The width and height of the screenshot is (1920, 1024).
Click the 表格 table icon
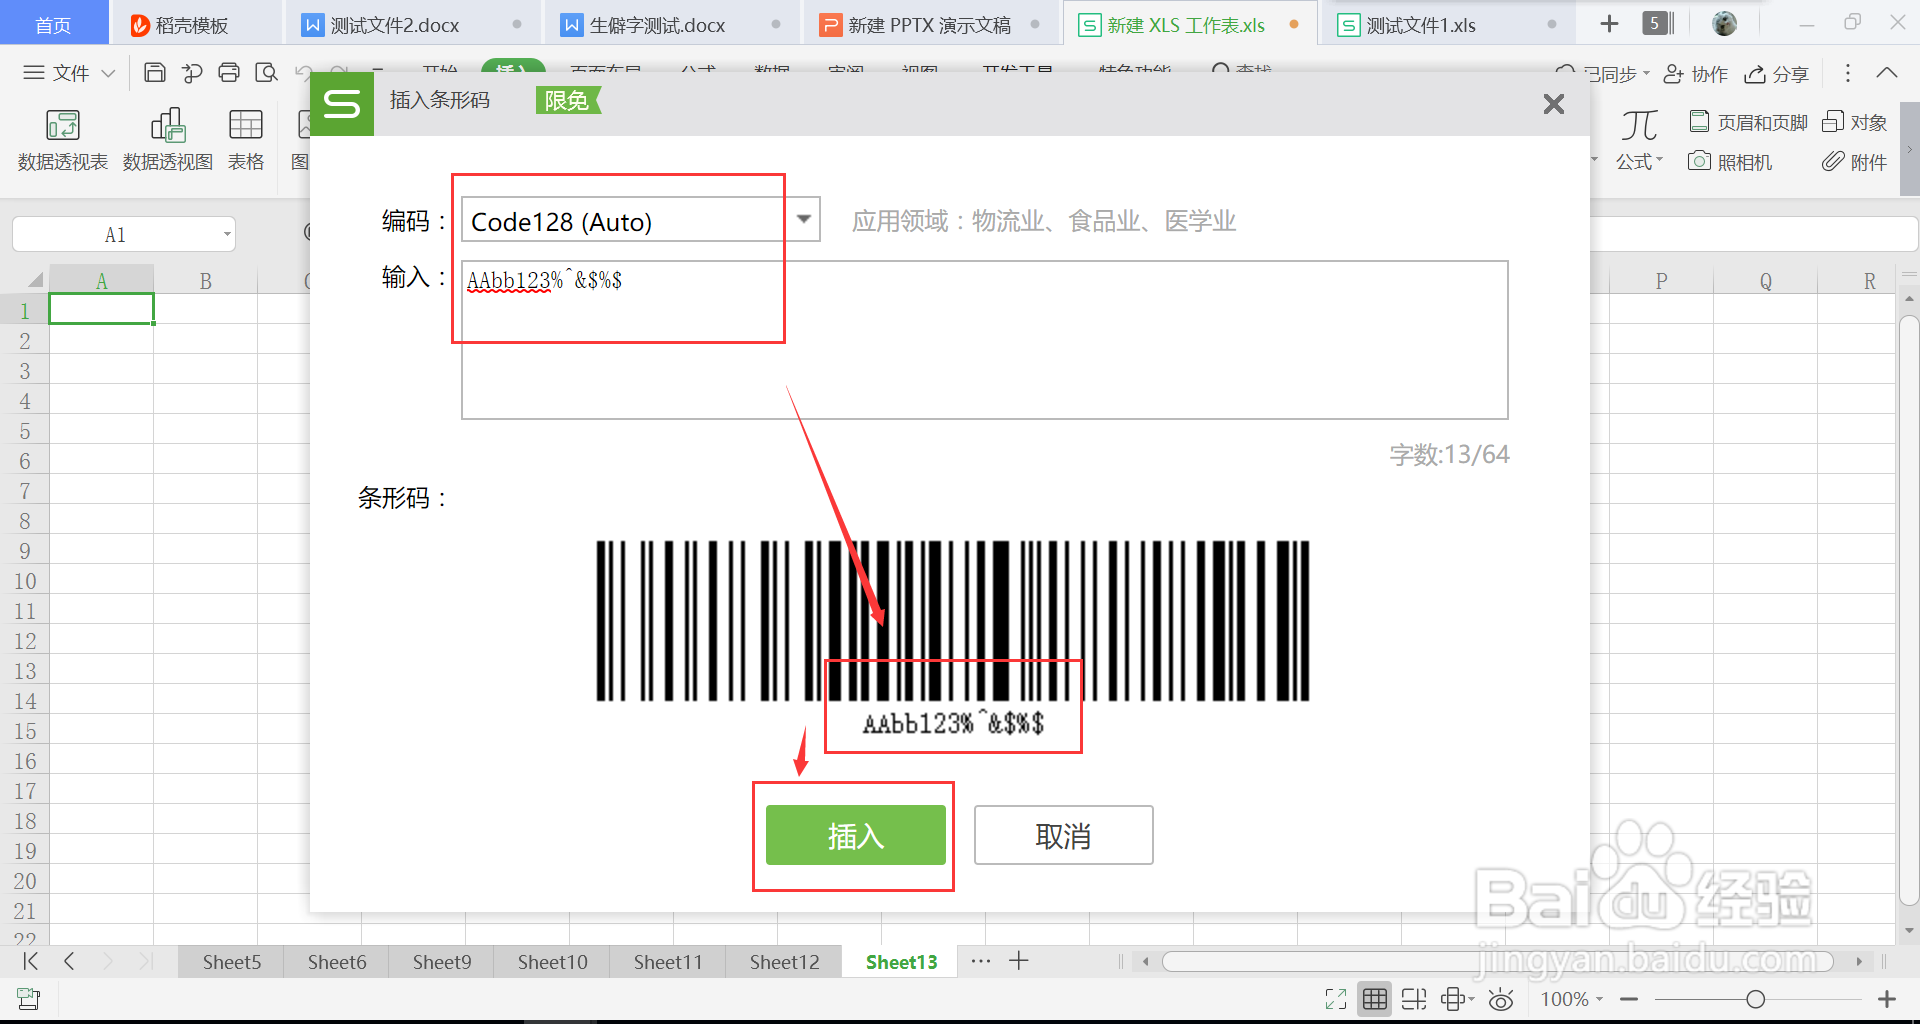(246, 140)
